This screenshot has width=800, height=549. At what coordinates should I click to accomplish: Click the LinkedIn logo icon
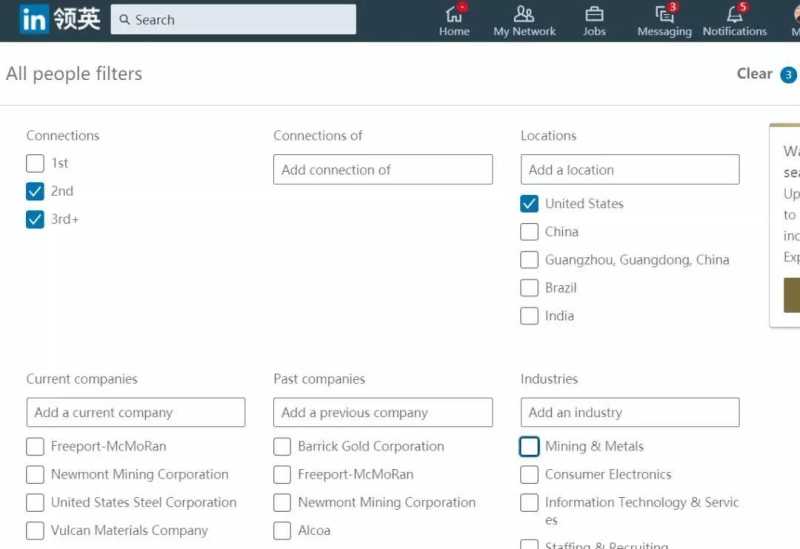[x=33, y=19]
